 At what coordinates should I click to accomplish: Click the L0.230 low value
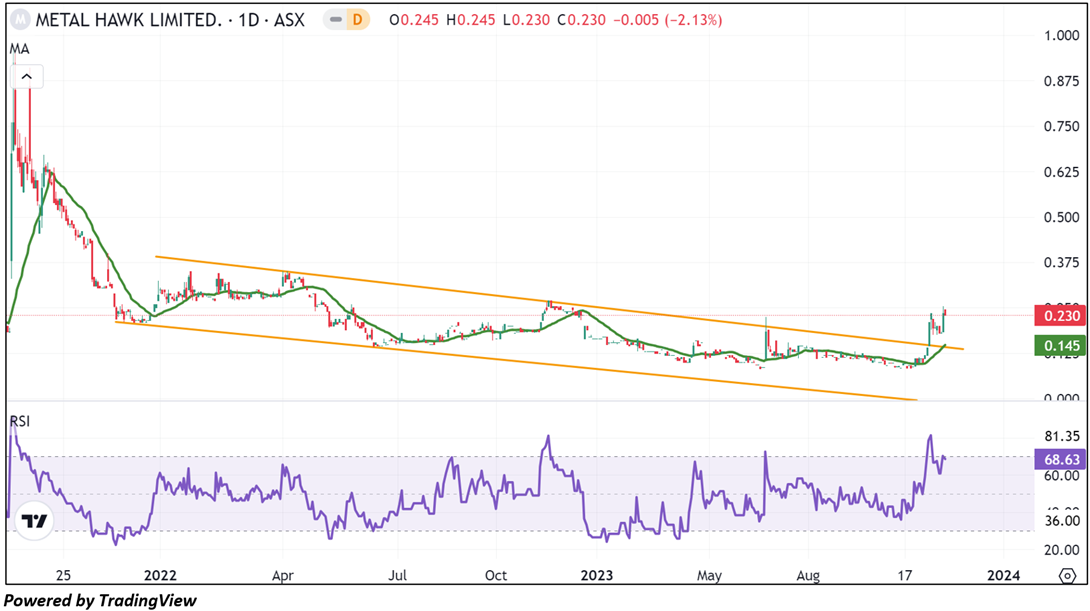click(x=526, y=20)
